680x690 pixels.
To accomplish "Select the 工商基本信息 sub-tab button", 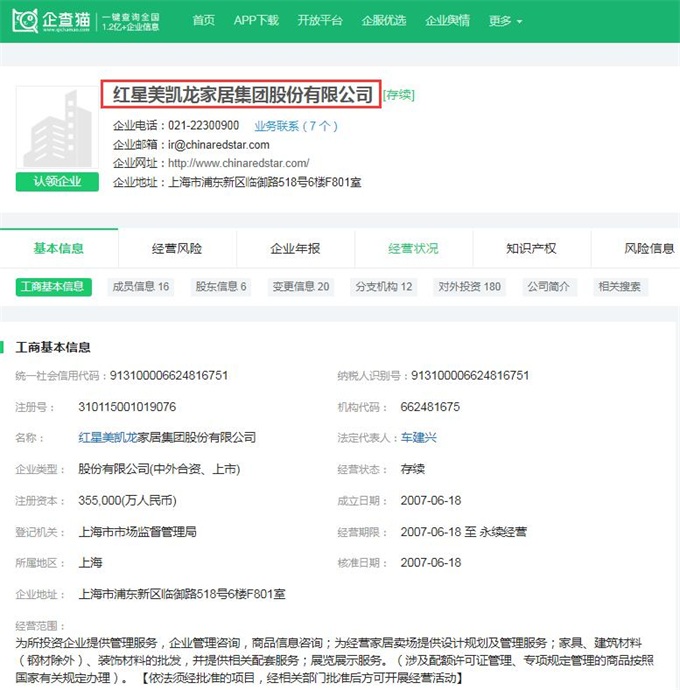I will coord(53,287).
